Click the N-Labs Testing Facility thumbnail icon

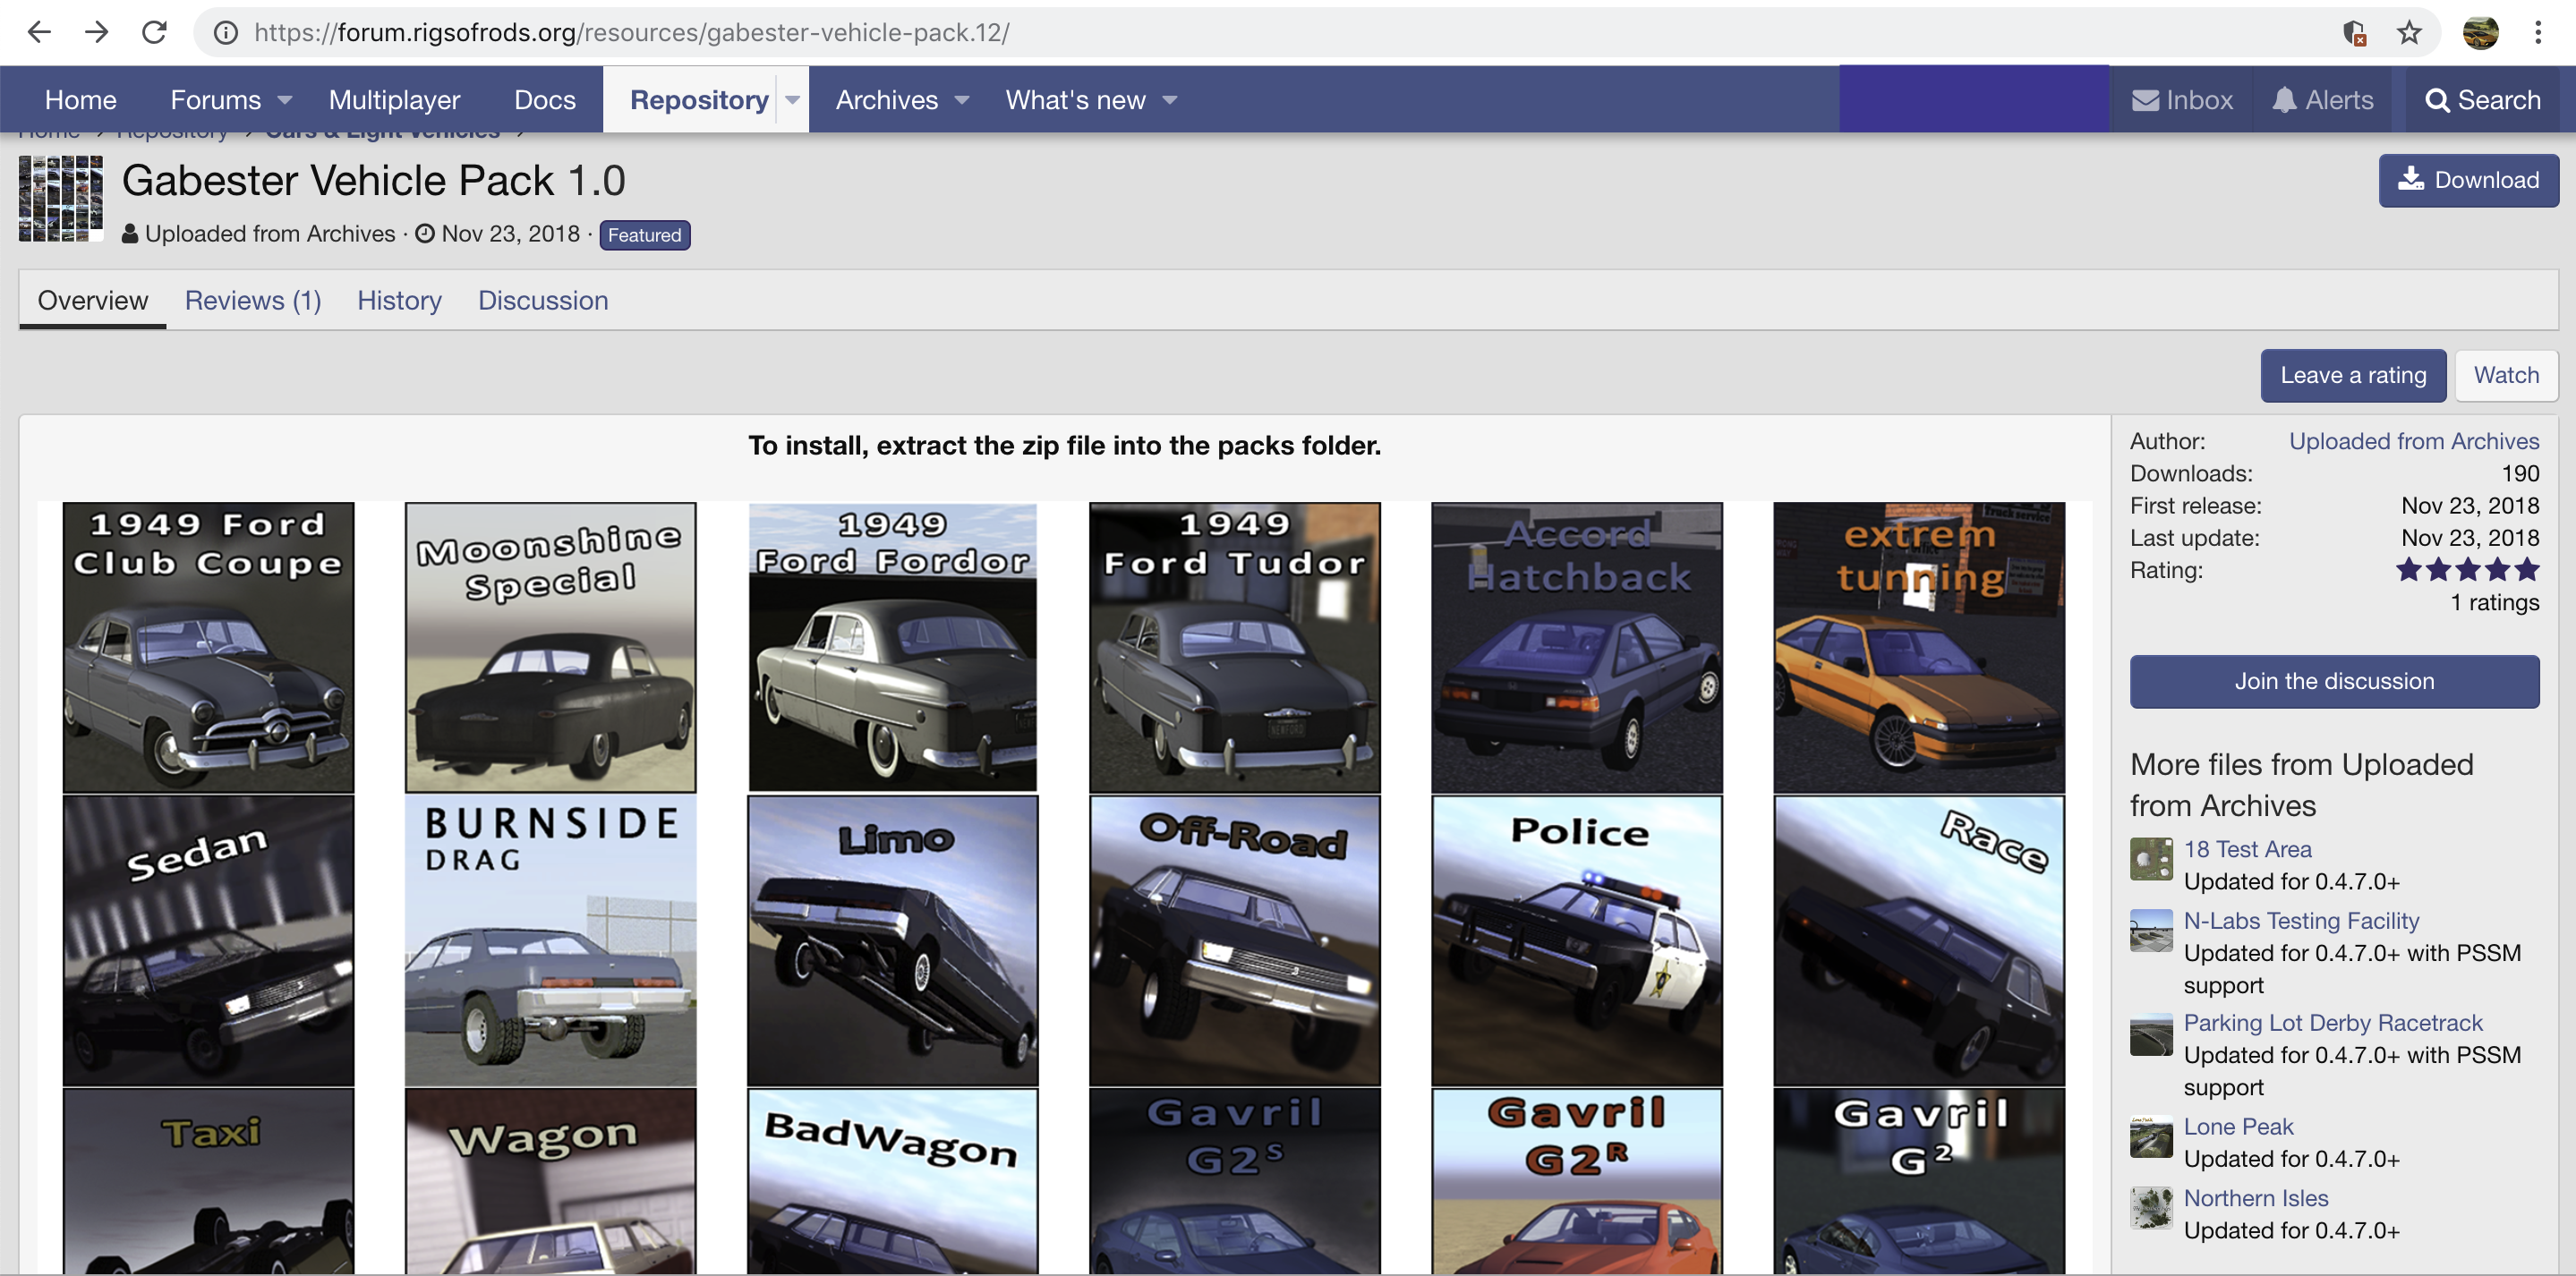coord(2151,931)
